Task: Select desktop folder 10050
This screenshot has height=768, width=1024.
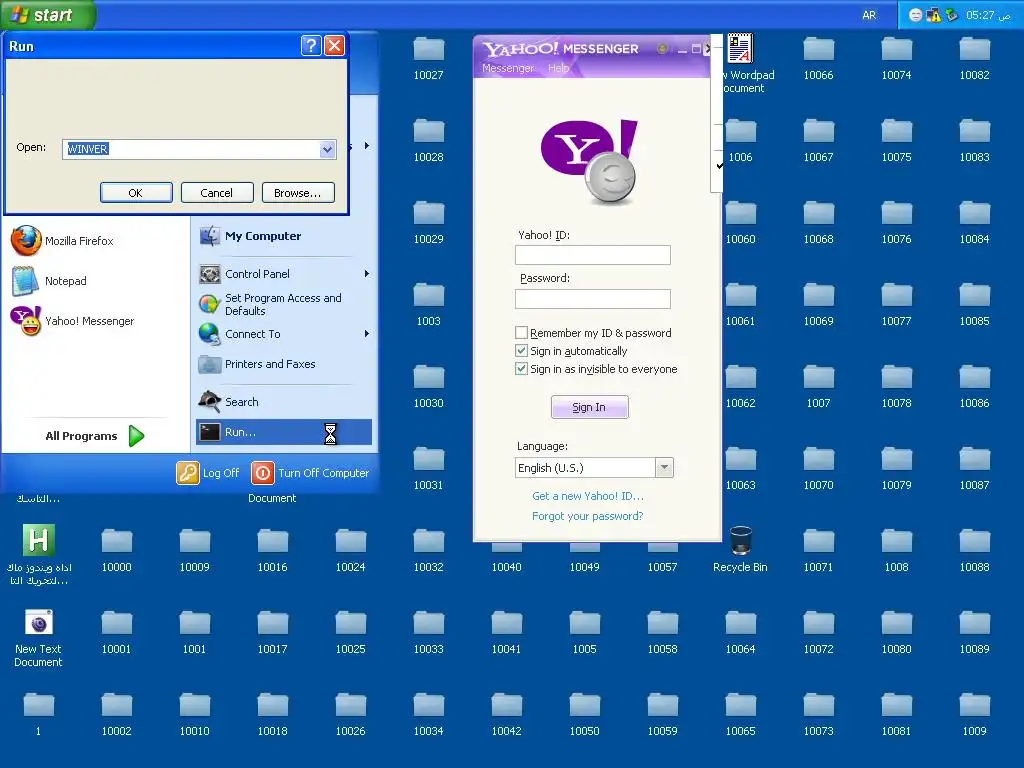Action: (584, 715)
